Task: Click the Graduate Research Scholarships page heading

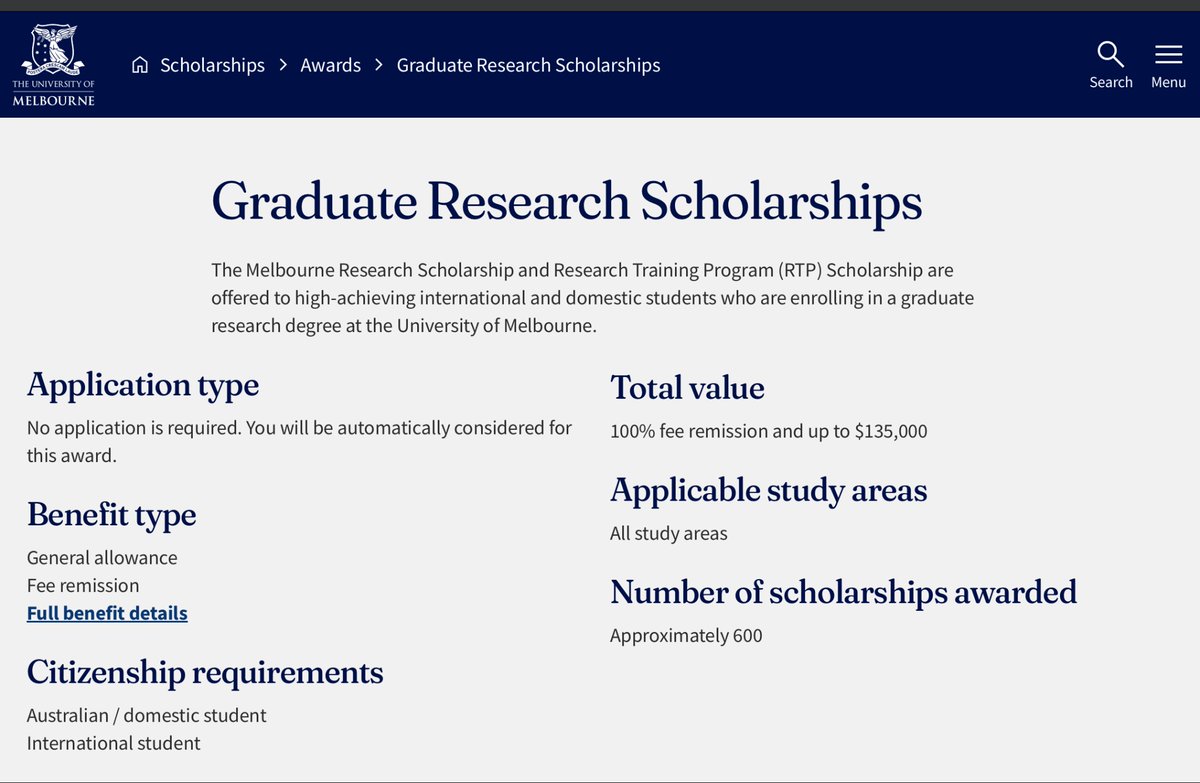Action: point(566,201)
